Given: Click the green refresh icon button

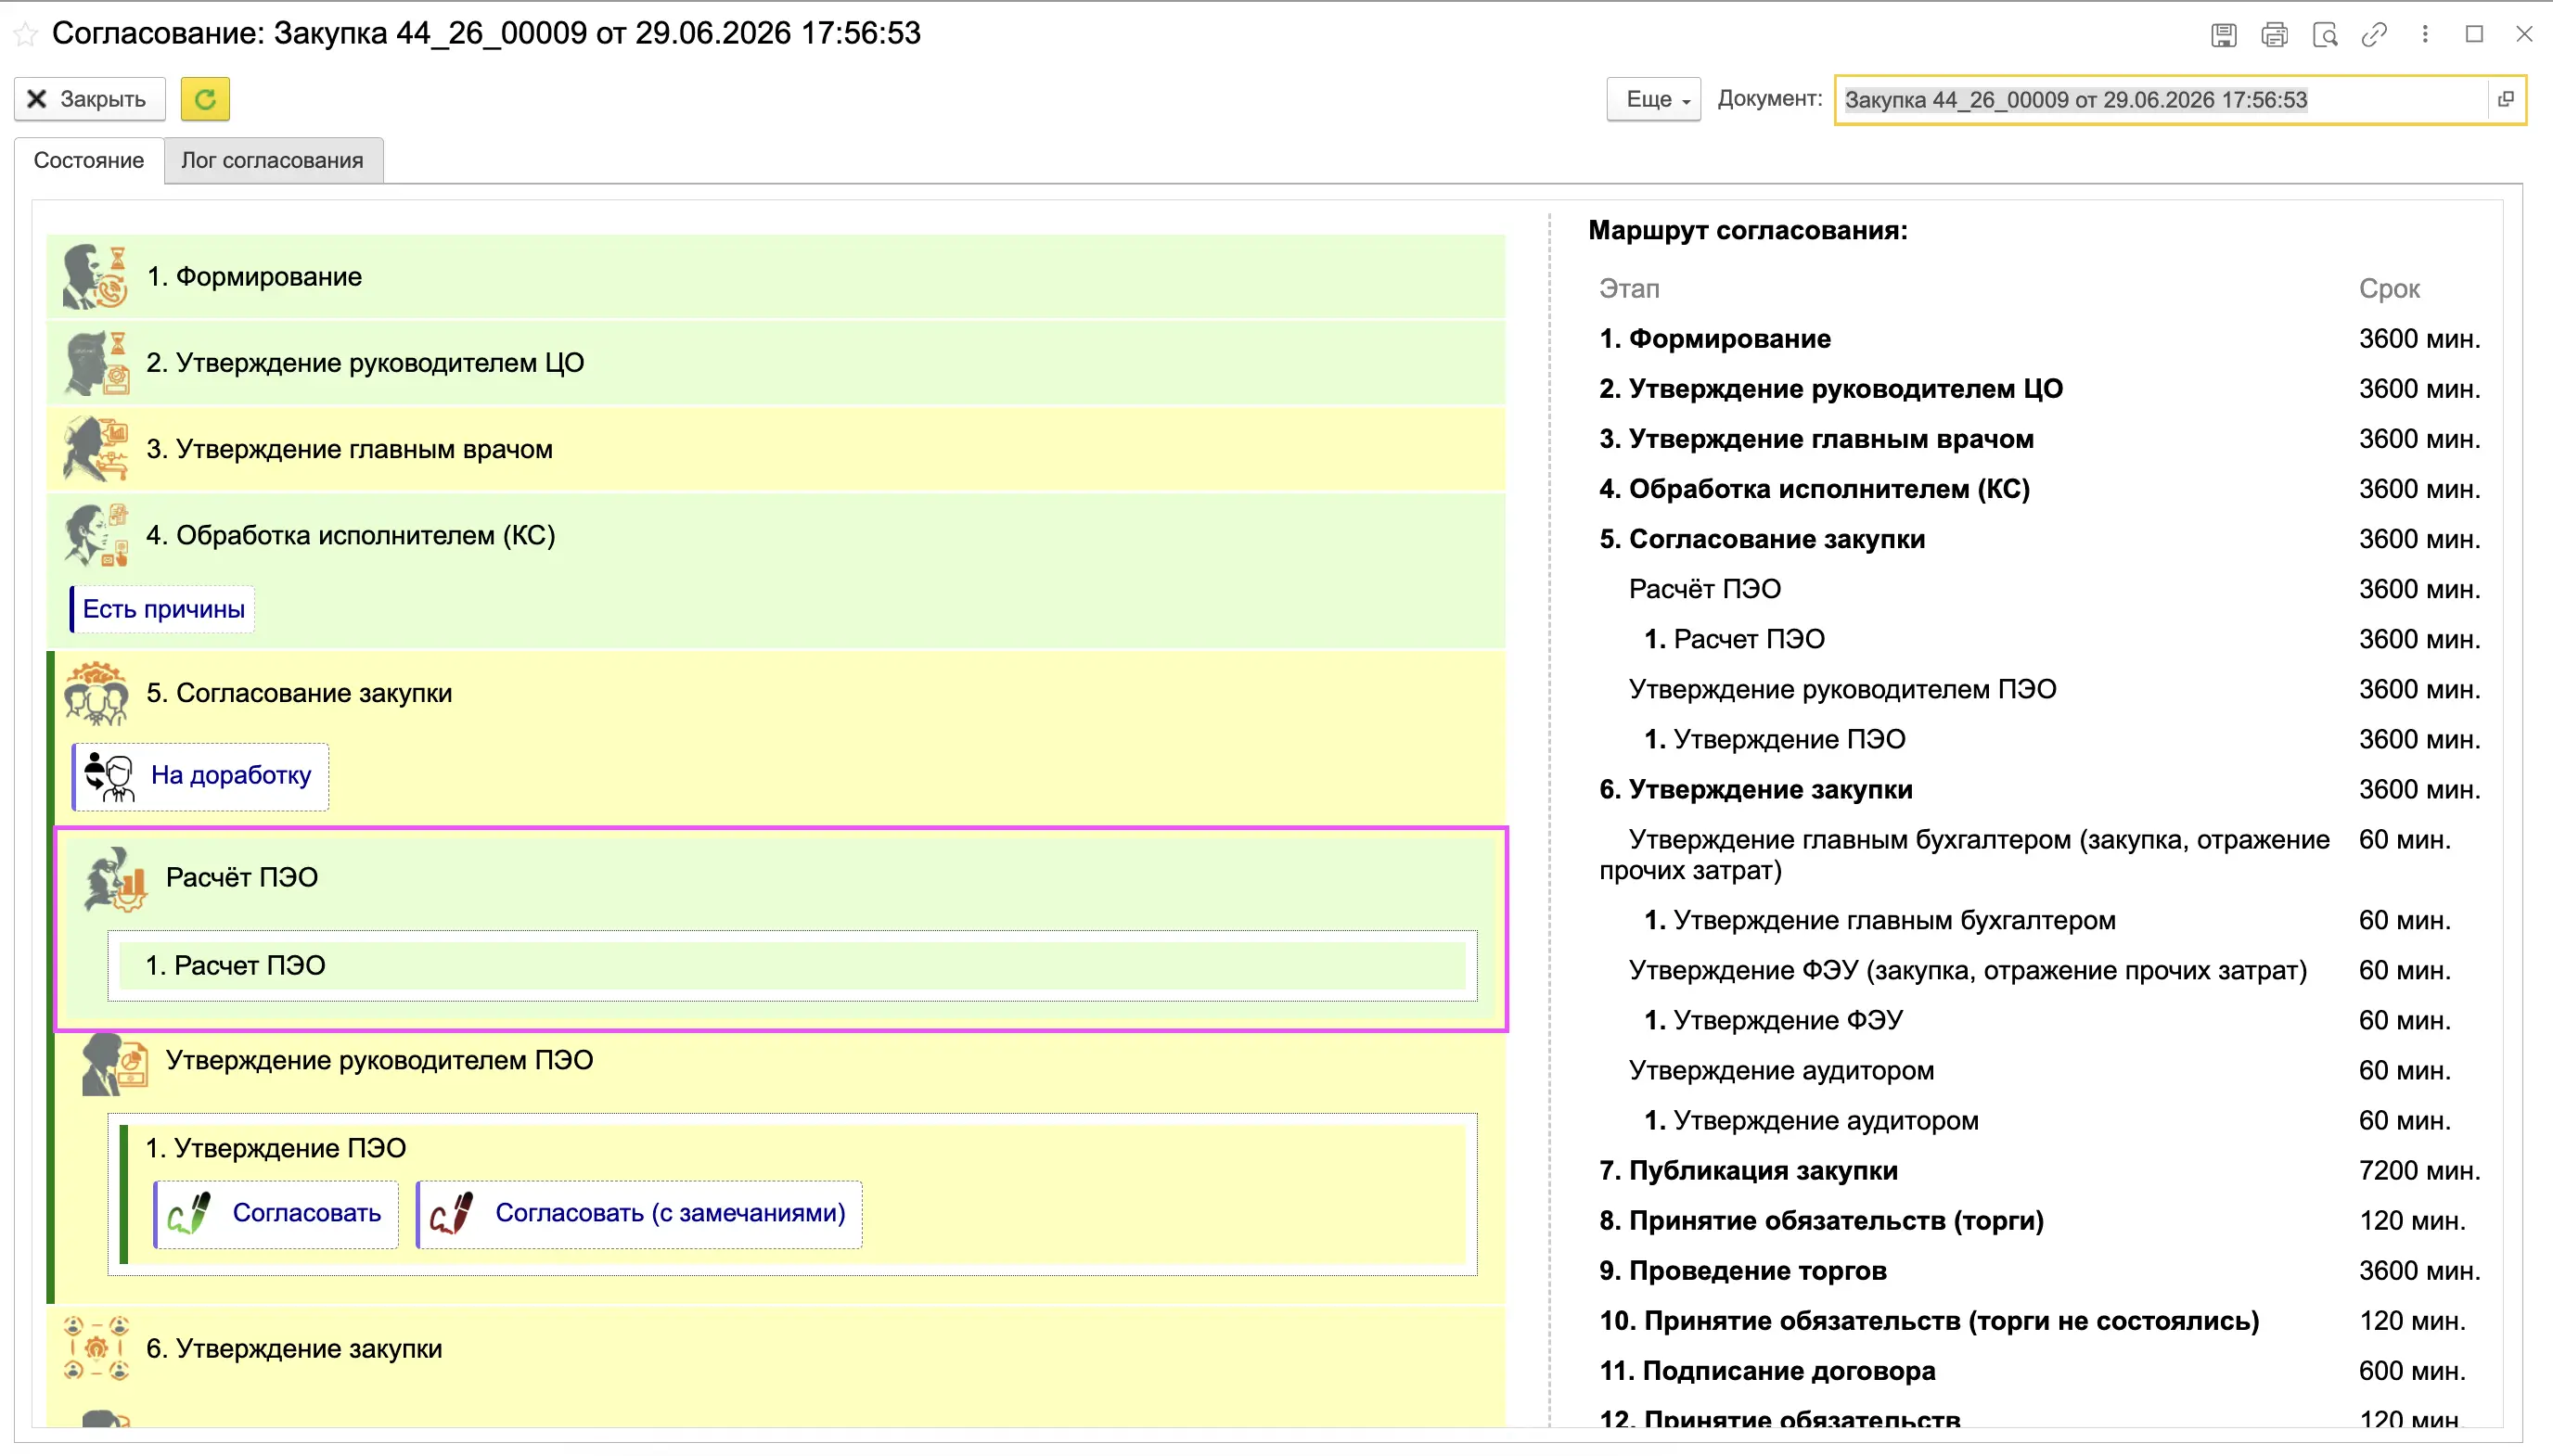Looking at the screenshot, I should tap(205, 99).
